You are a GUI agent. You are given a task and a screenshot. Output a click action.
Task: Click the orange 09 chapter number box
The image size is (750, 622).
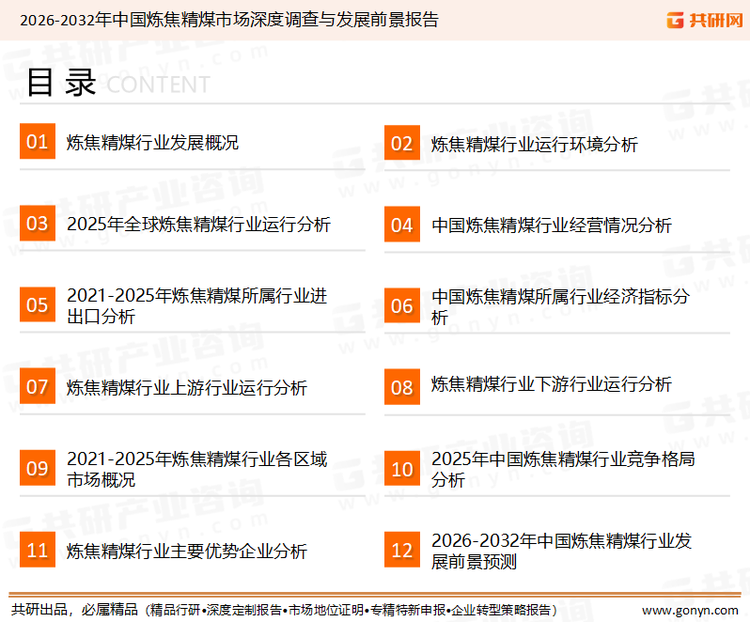click(x=37, y=468)
